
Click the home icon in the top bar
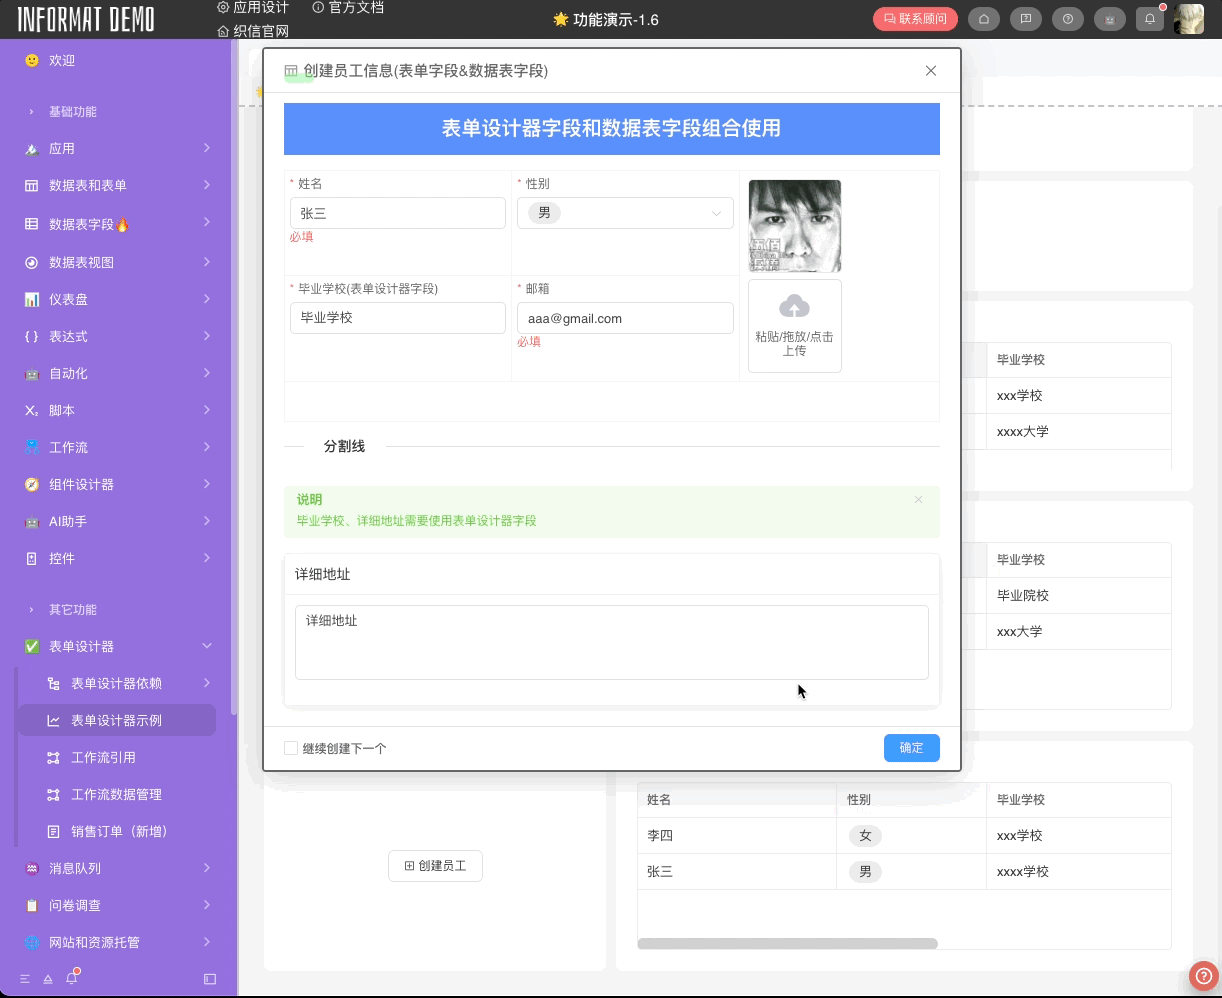click(x=984, y=19)
